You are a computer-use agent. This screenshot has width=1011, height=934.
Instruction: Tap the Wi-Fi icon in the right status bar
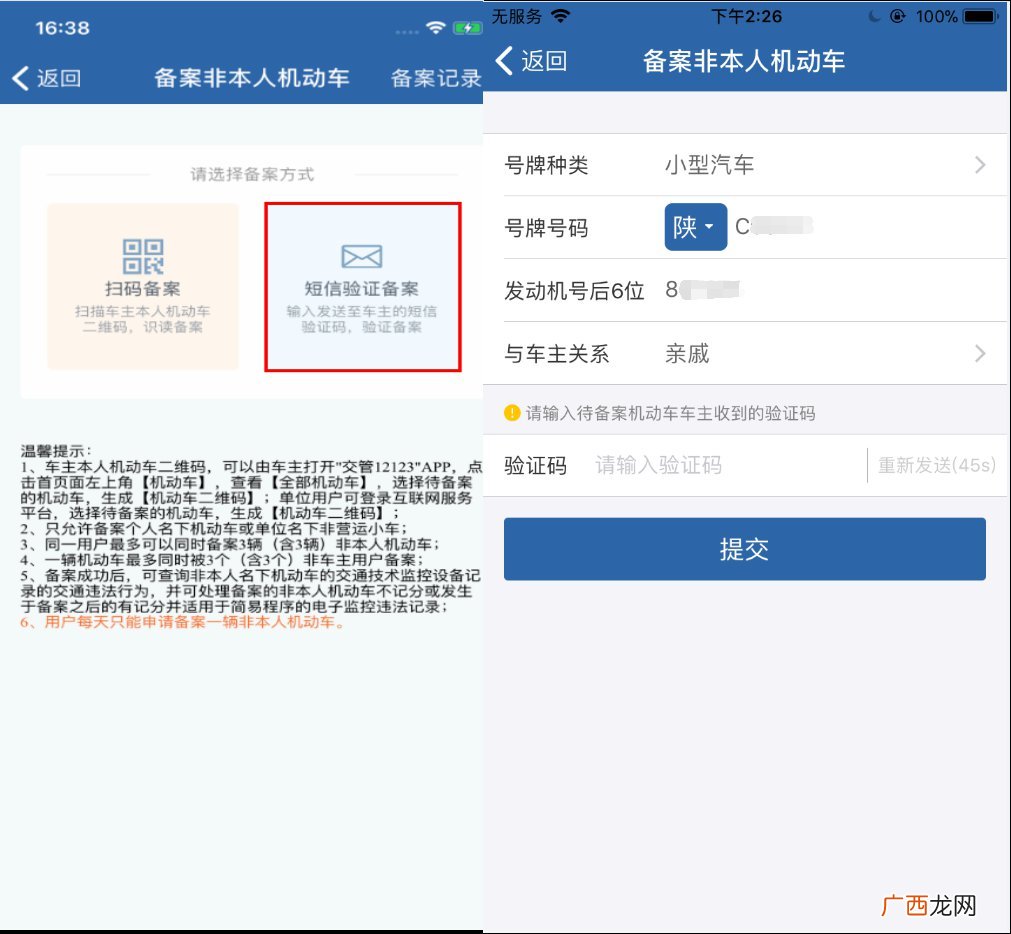click(560, 15)
